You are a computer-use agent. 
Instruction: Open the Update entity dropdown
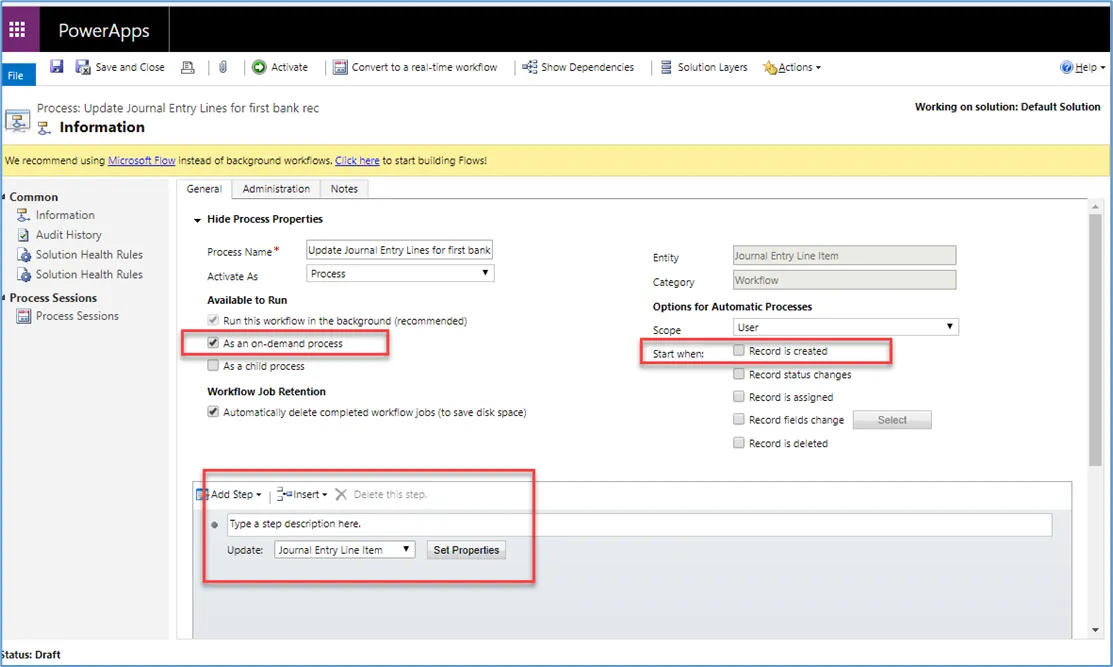tap(344, 550)
